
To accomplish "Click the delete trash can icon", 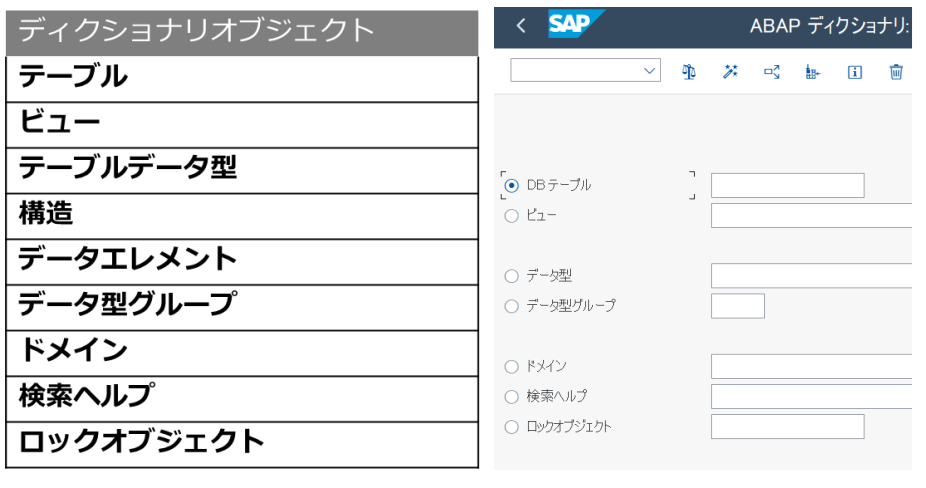I will point(896,72).
